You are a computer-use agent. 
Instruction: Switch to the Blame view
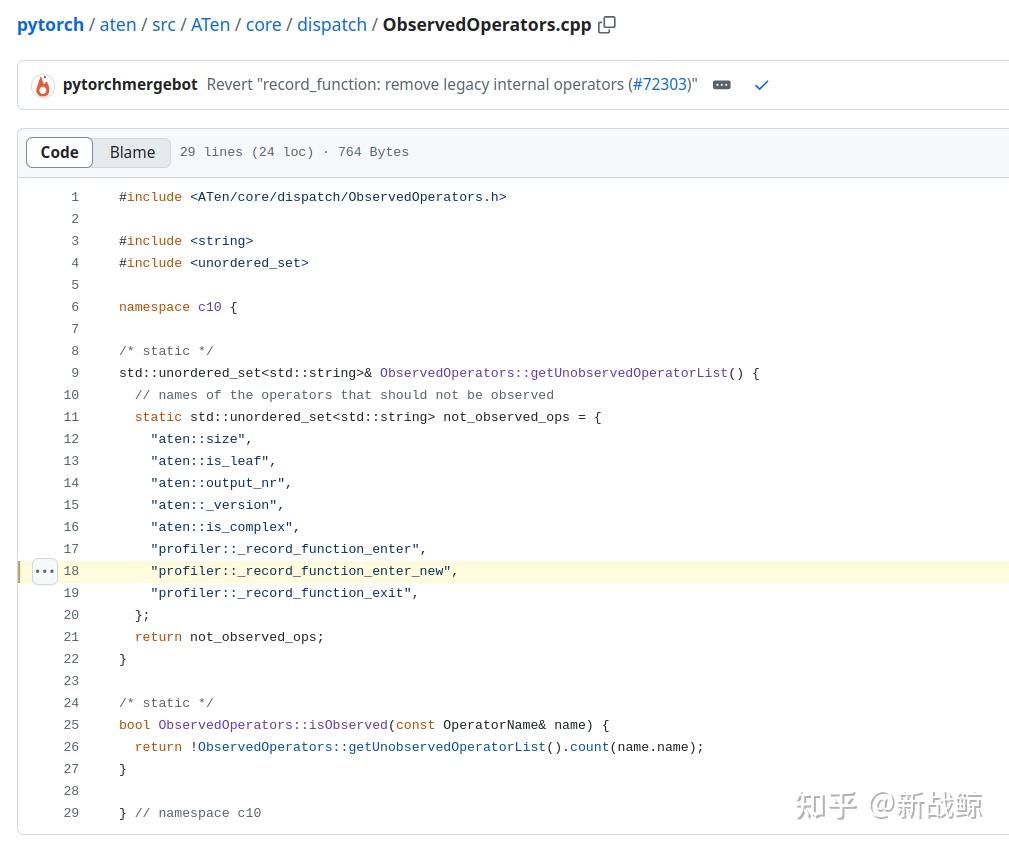(x=132, y=152)
